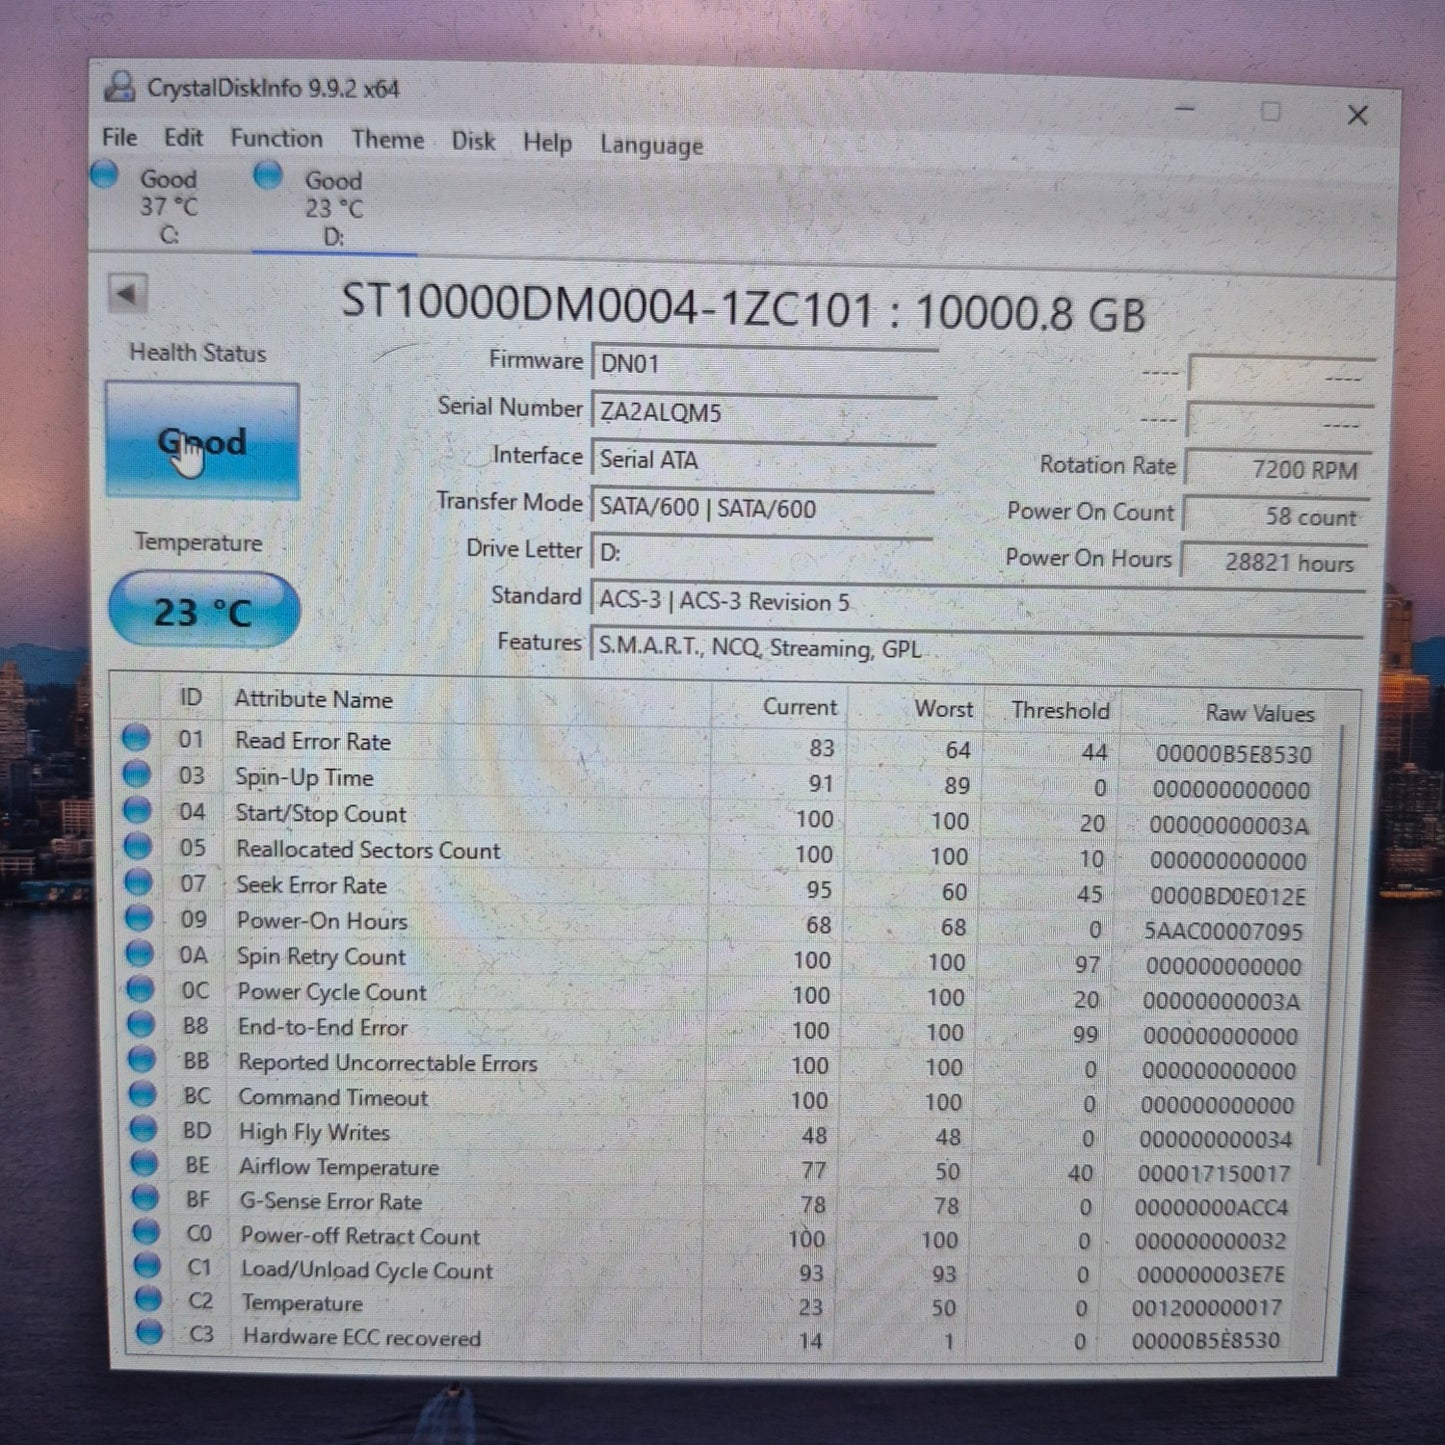Click status icon for Airflow Temperature
Image resolution: width=1445 pixels, height=1445 pixels.
[x=145, y=1163]
